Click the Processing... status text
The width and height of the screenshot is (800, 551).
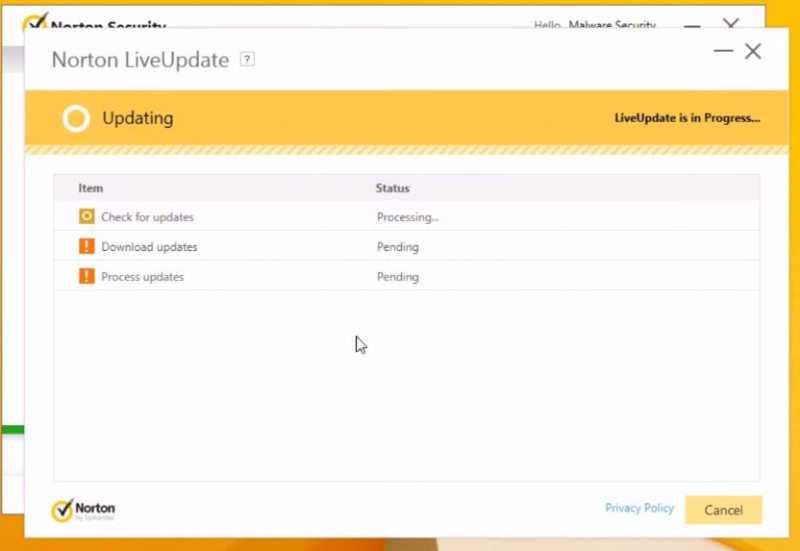point(407,217)
